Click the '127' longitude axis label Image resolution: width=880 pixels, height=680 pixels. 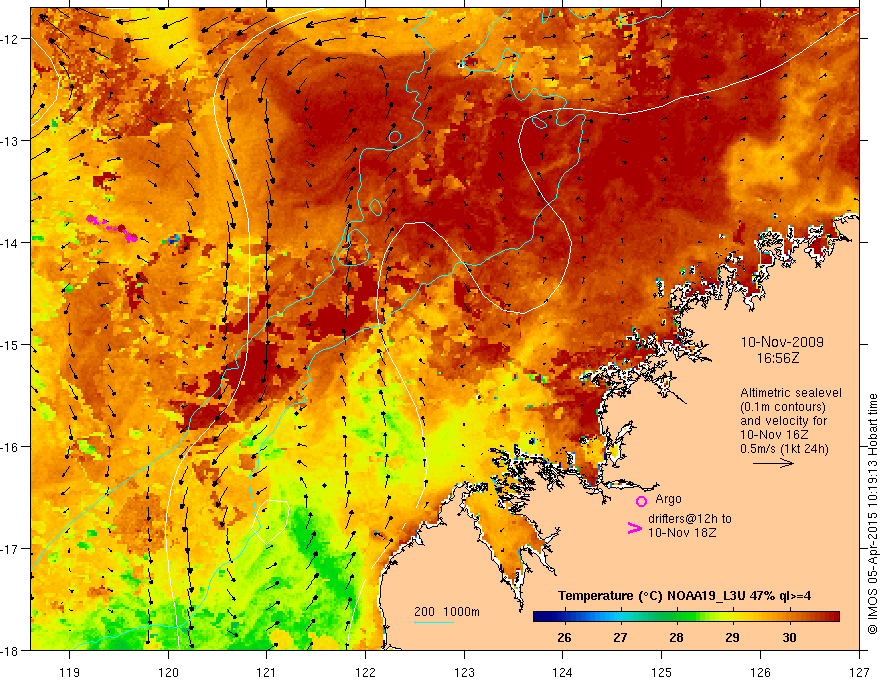pyautogui.click(x=859, y=672)
